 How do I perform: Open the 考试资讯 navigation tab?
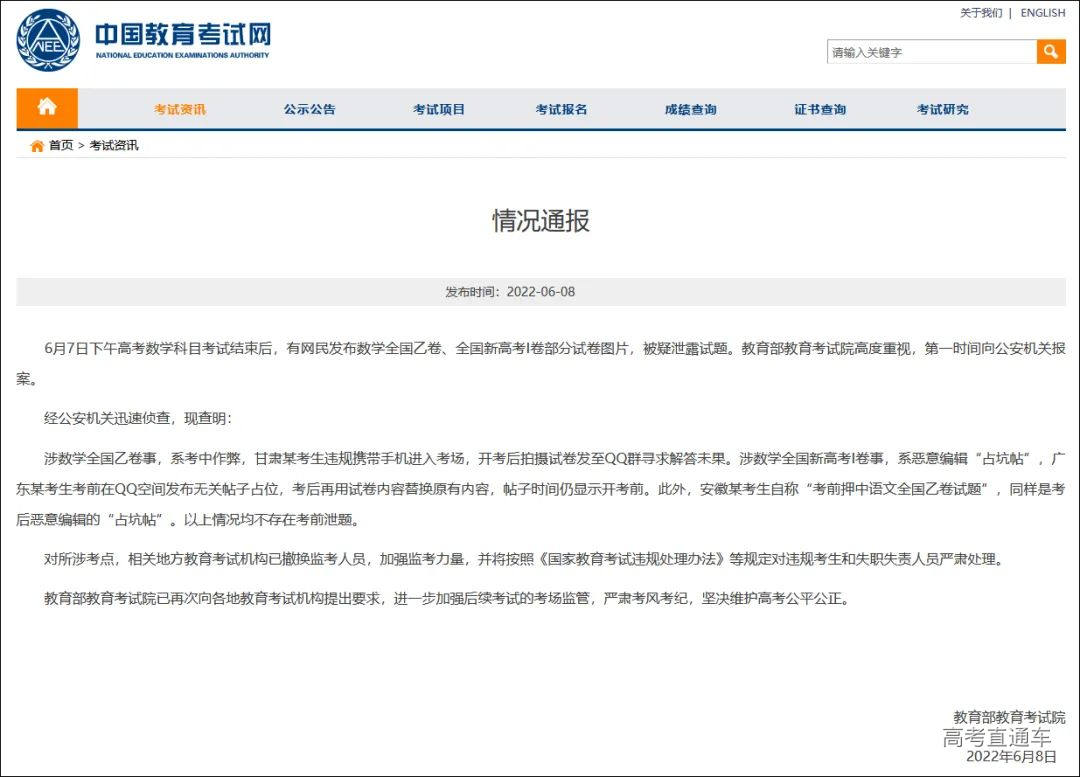pos(180,110)
